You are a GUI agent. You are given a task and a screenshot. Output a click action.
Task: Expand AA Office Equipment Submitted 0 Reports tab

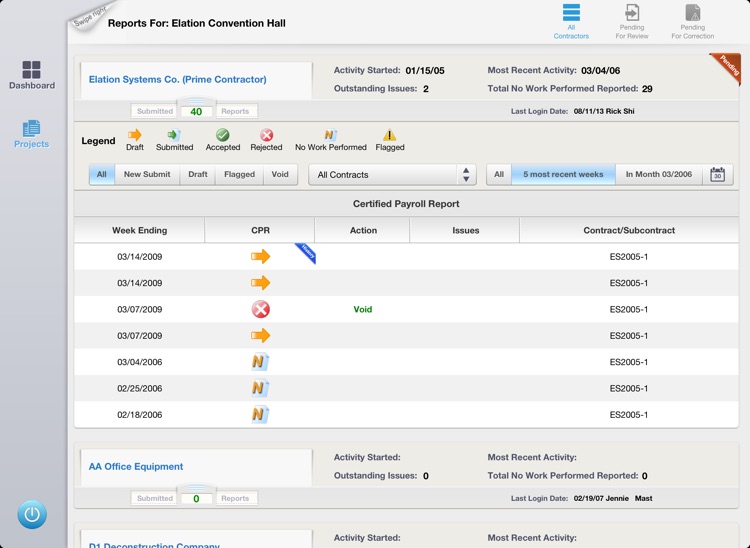[x=196, y=496]
